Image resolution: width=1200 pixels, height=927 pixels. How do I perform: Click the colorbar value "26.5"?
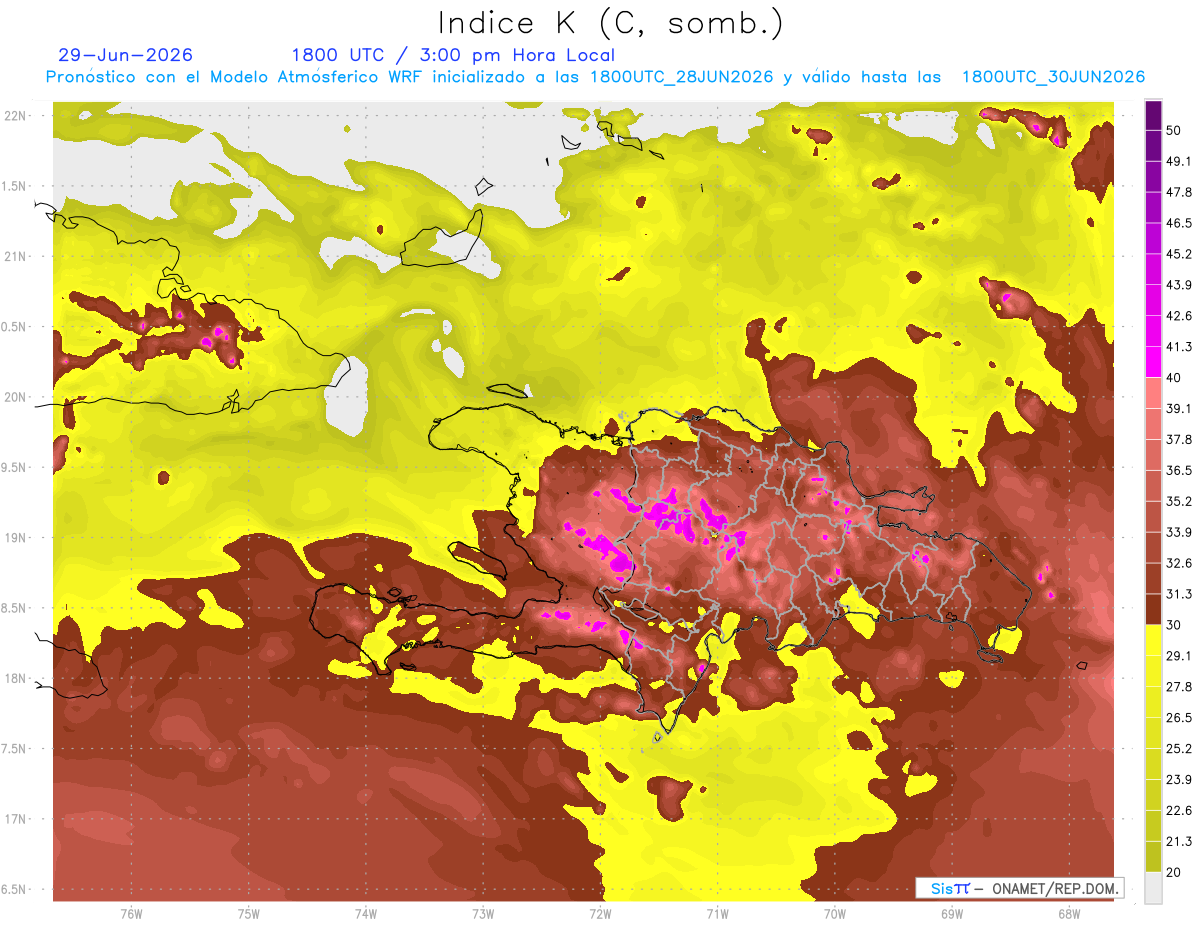tap(1179, 718)
